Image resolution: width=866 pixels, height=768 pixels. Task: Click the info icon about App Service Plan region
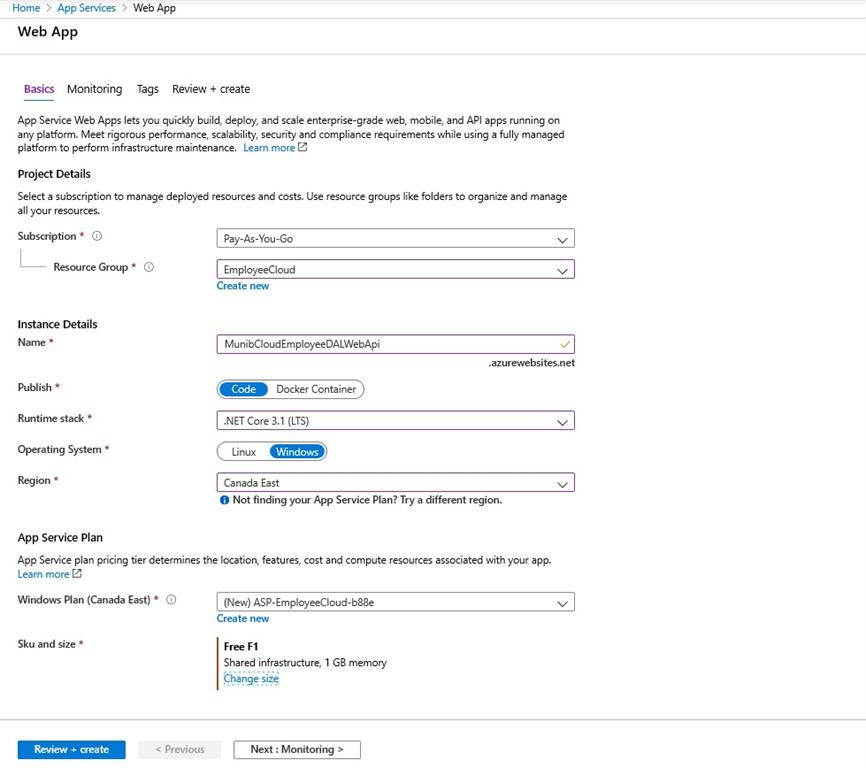[x=226, y=498]
